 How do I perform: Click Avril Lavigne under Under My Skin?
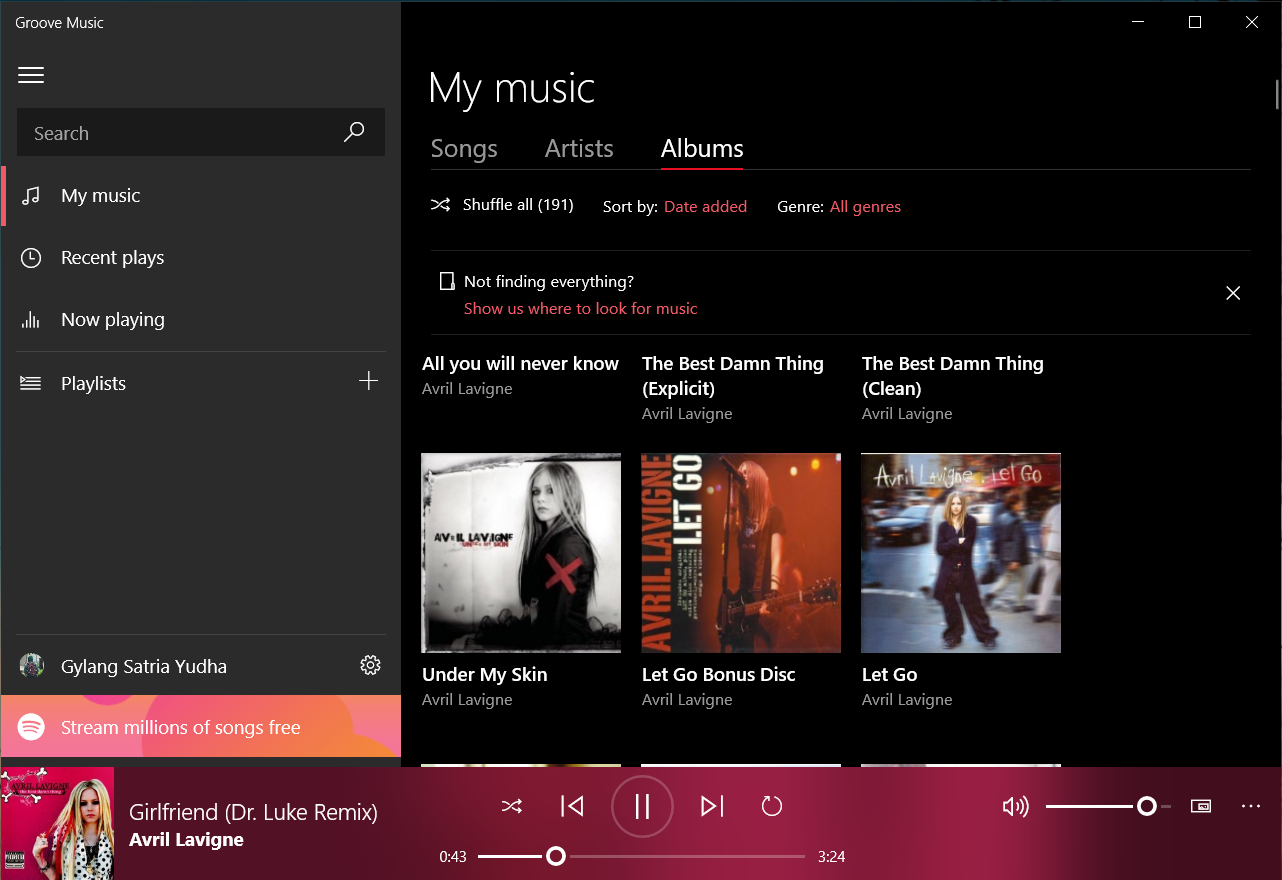(x=467, y=700)
